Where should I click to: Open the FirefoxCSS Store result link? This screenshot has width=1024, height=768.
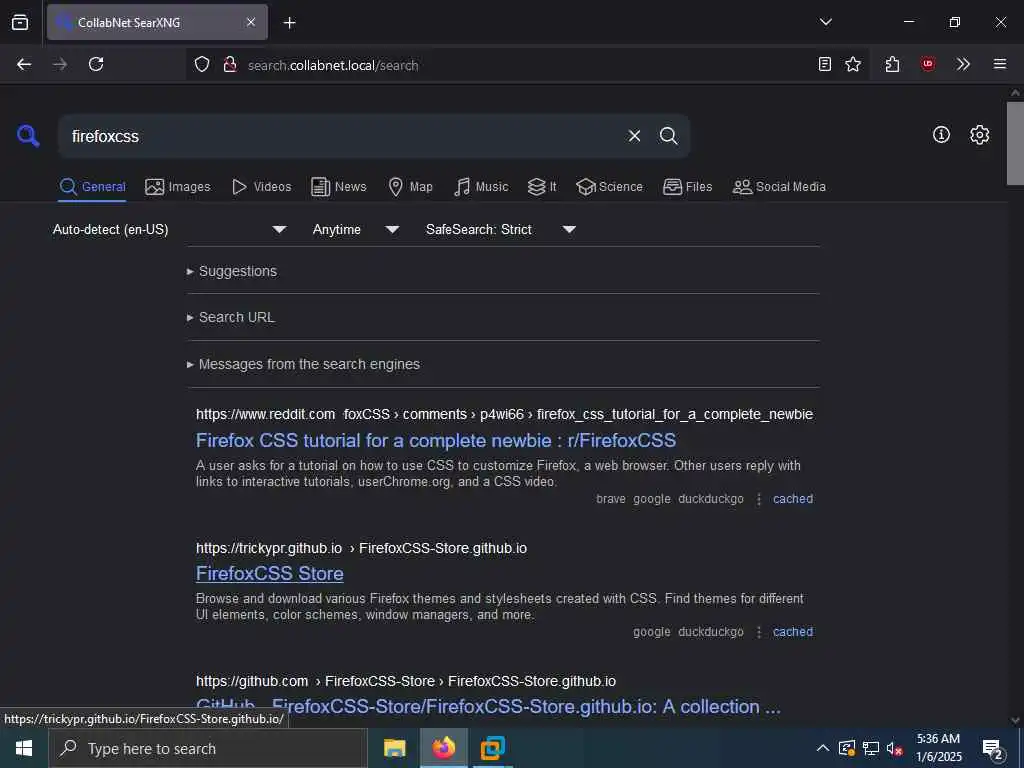270,573
